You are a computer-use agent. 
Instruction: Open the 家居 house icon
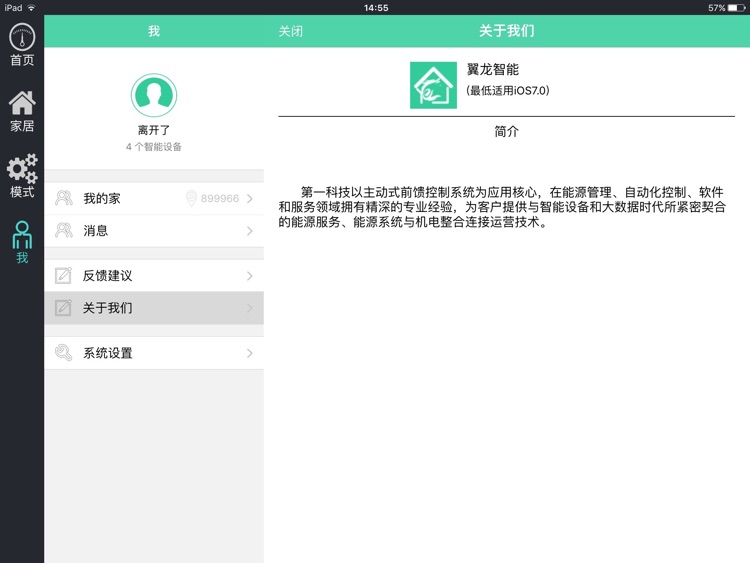pyautogui.click(x=22, y=103)
